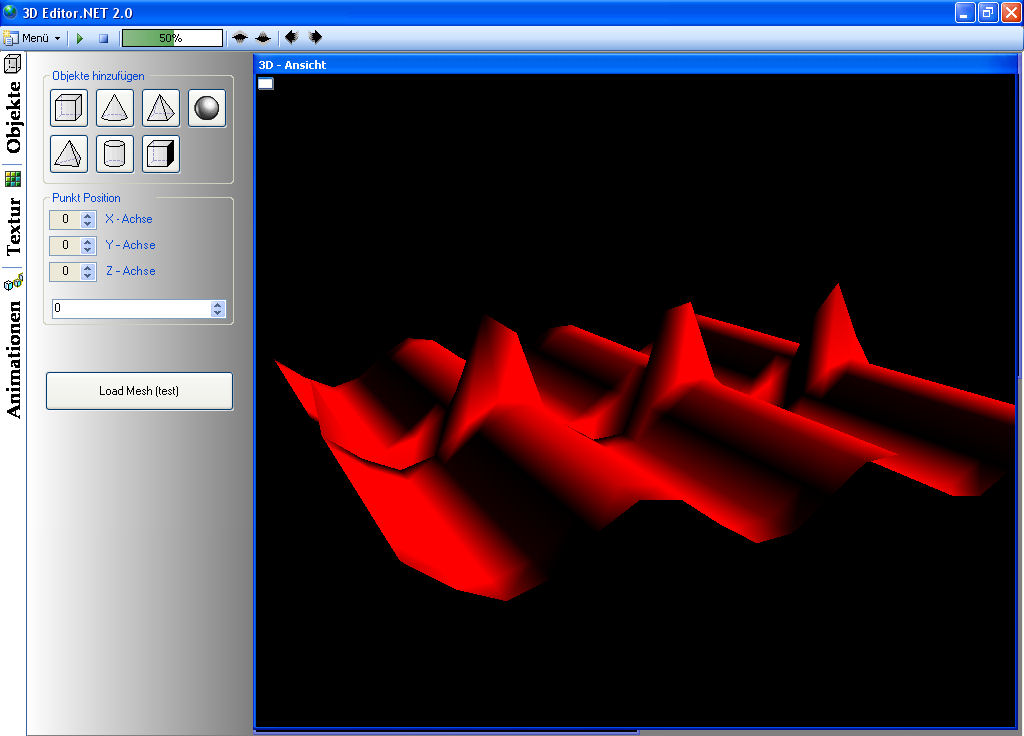
Task: Add the shaded cube with black side
Action: (x=161, y=154)
